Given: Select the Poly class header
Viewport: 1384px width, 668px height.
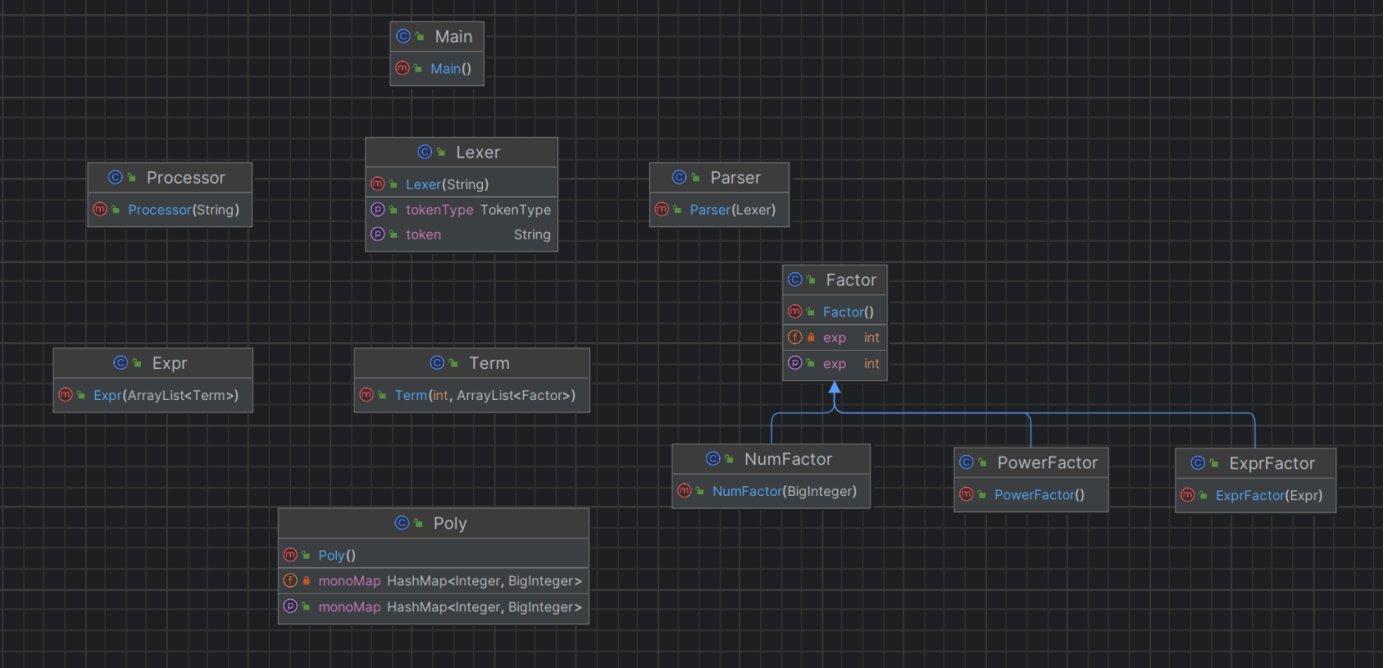Looking at the screenshot, I should click(433, 523).
